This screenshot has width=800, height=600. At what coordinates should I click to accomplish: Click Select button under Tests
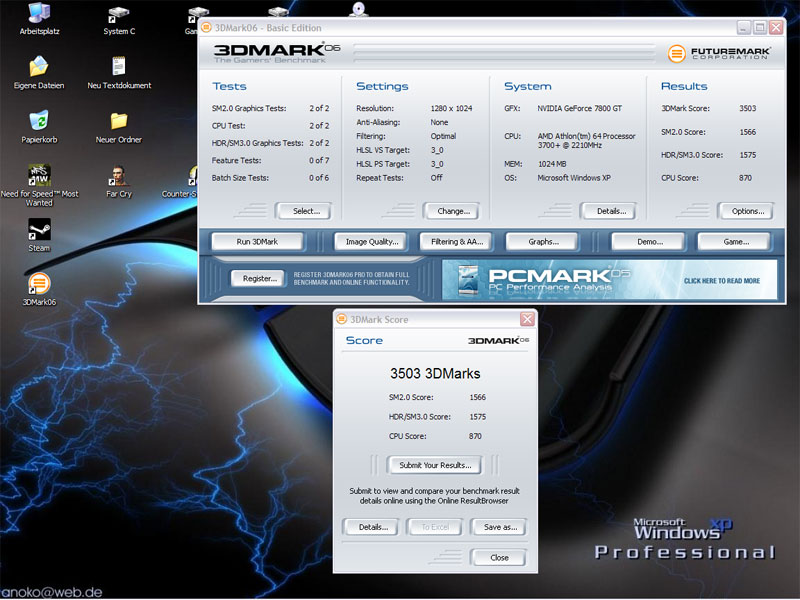pos(304,211)
